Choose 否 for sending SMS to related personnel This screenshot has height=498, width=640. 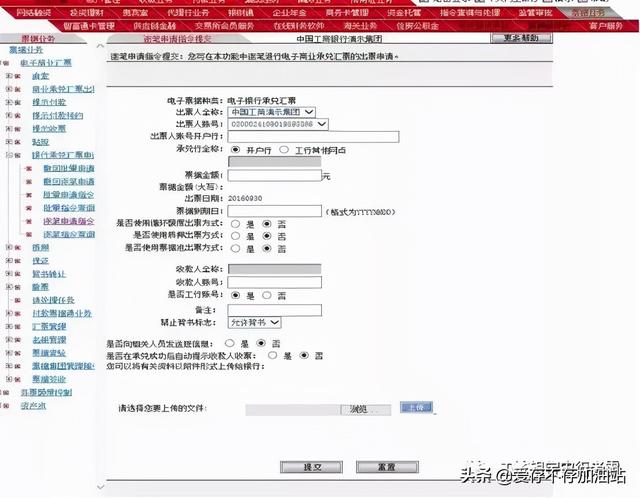click(x=261, y=343)
